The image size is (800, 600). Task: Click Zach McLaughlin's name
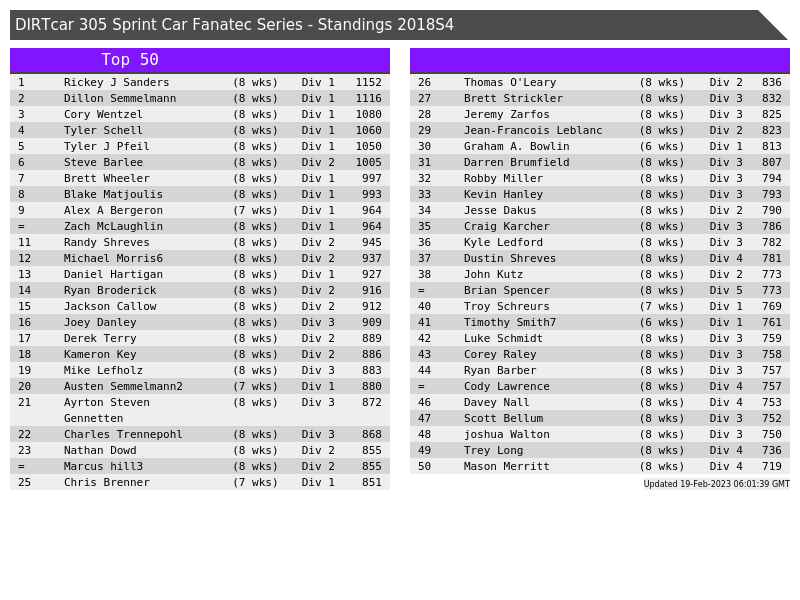pos(113,227)
